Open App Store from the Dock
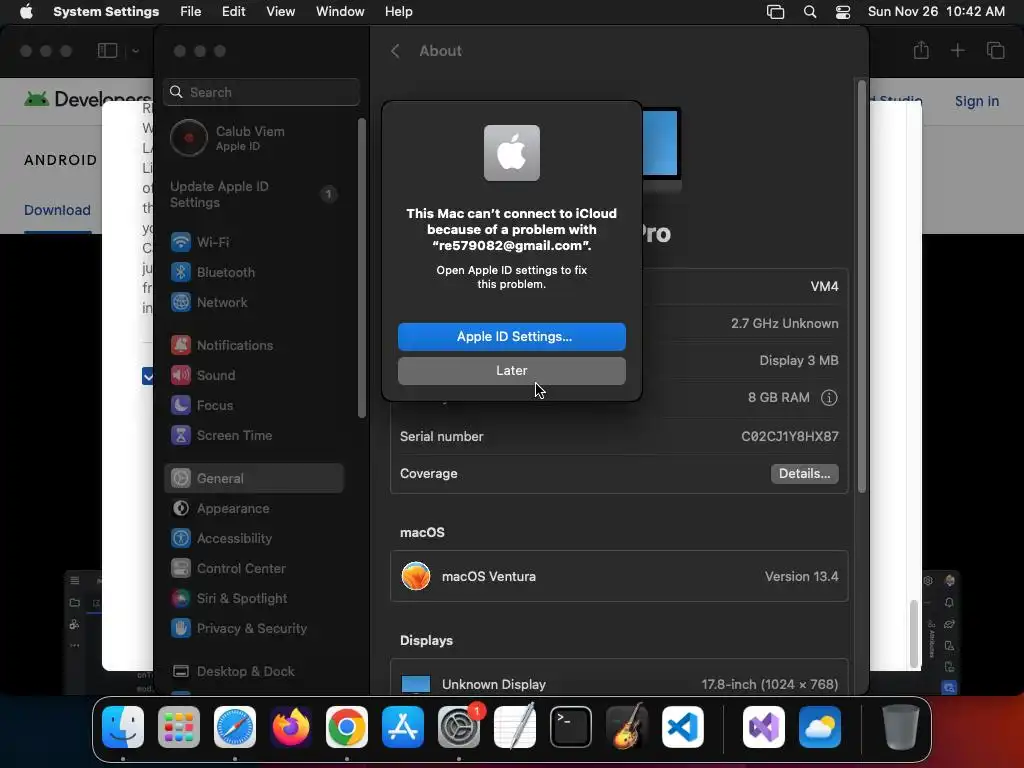Image resolution: width=1024 pixels, height=768 pixels. tap(403, 727)
